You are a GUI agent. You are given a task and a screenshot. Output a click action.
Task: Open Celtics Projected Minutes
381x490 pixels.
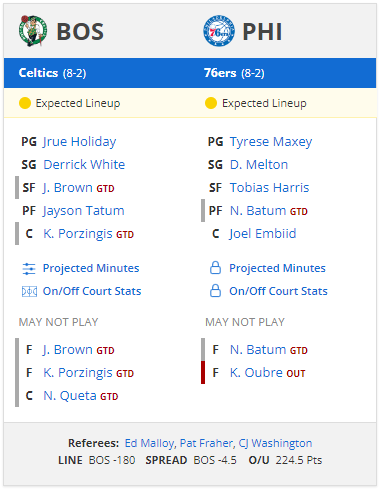coord(91,268)
